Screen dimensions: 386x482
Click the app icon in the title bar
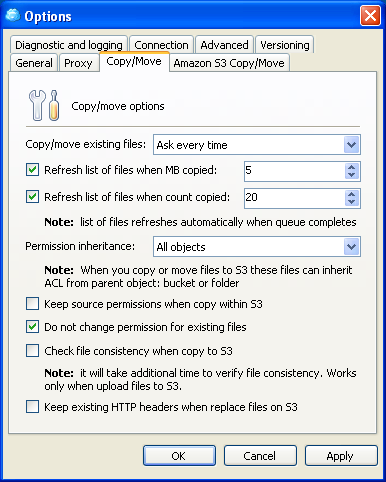tap(13, 15)
